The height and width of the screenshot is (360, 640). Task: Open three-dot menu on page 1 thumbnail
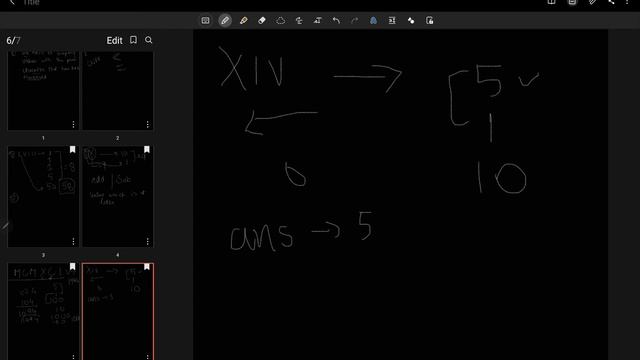click(x=73, y=124)
